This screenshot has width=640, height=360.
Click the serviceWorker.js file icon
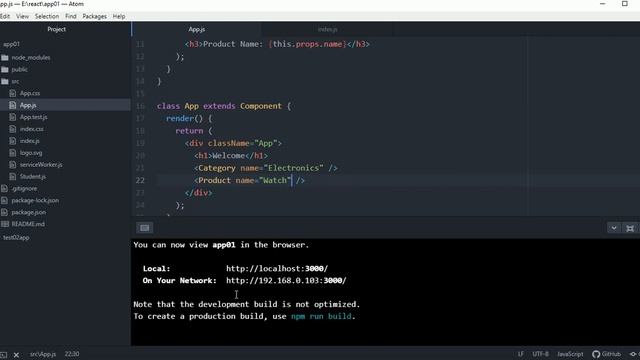tap(13, 164)
